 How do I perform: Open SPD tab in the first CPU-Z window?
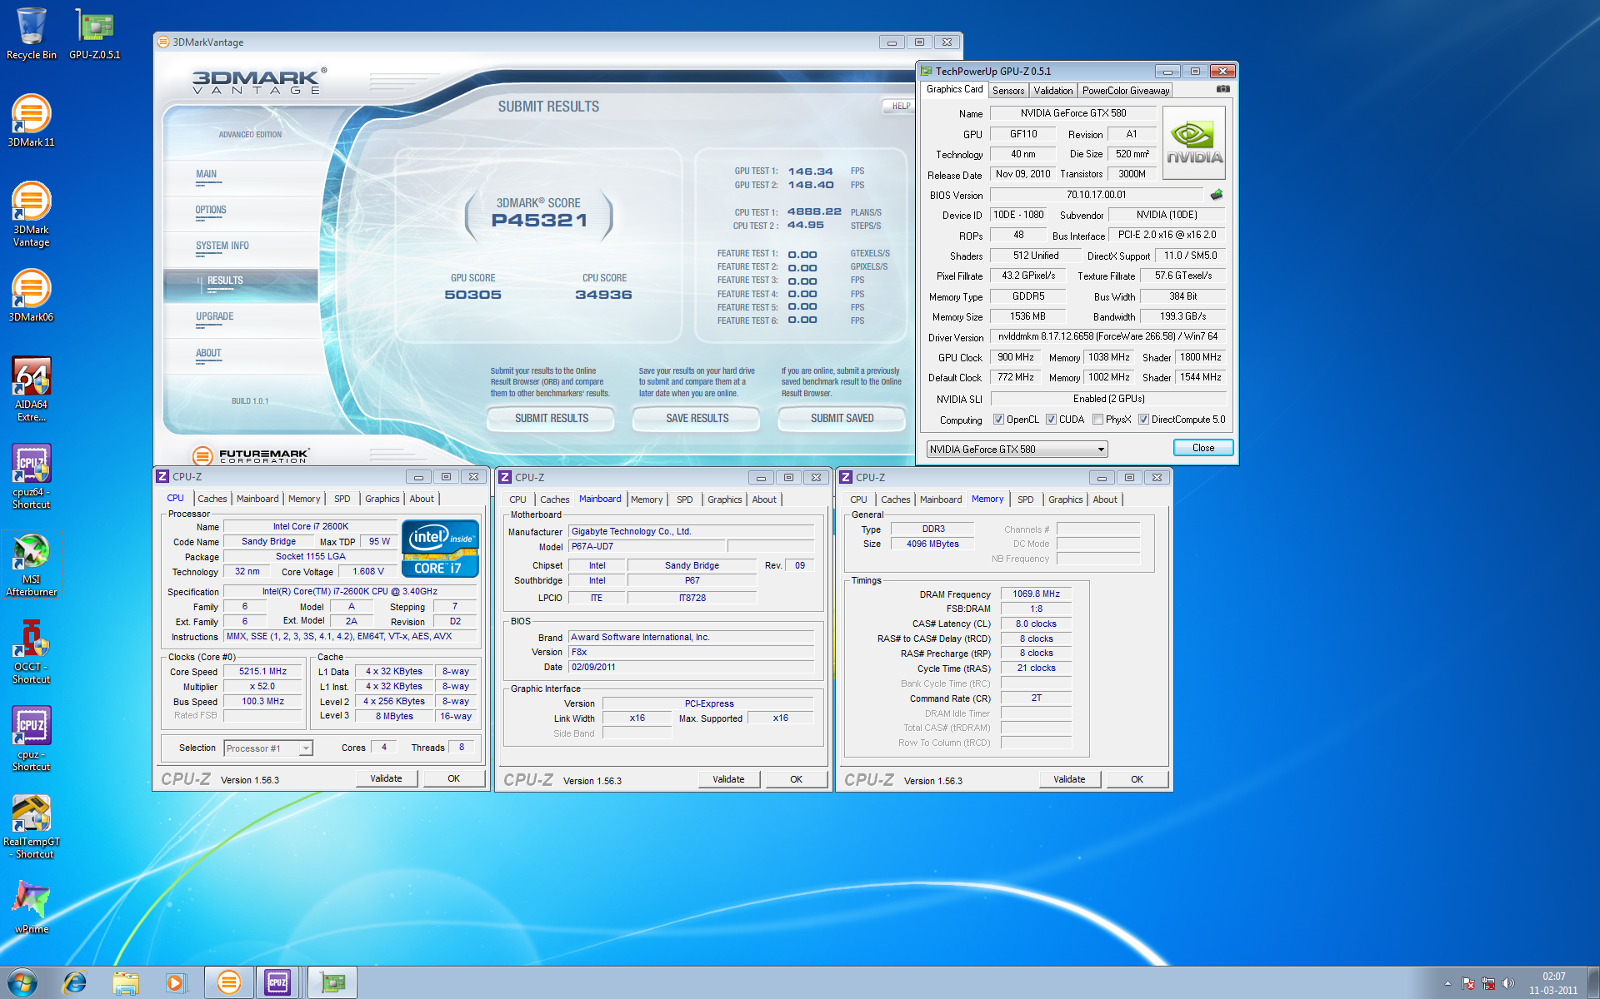342,498
